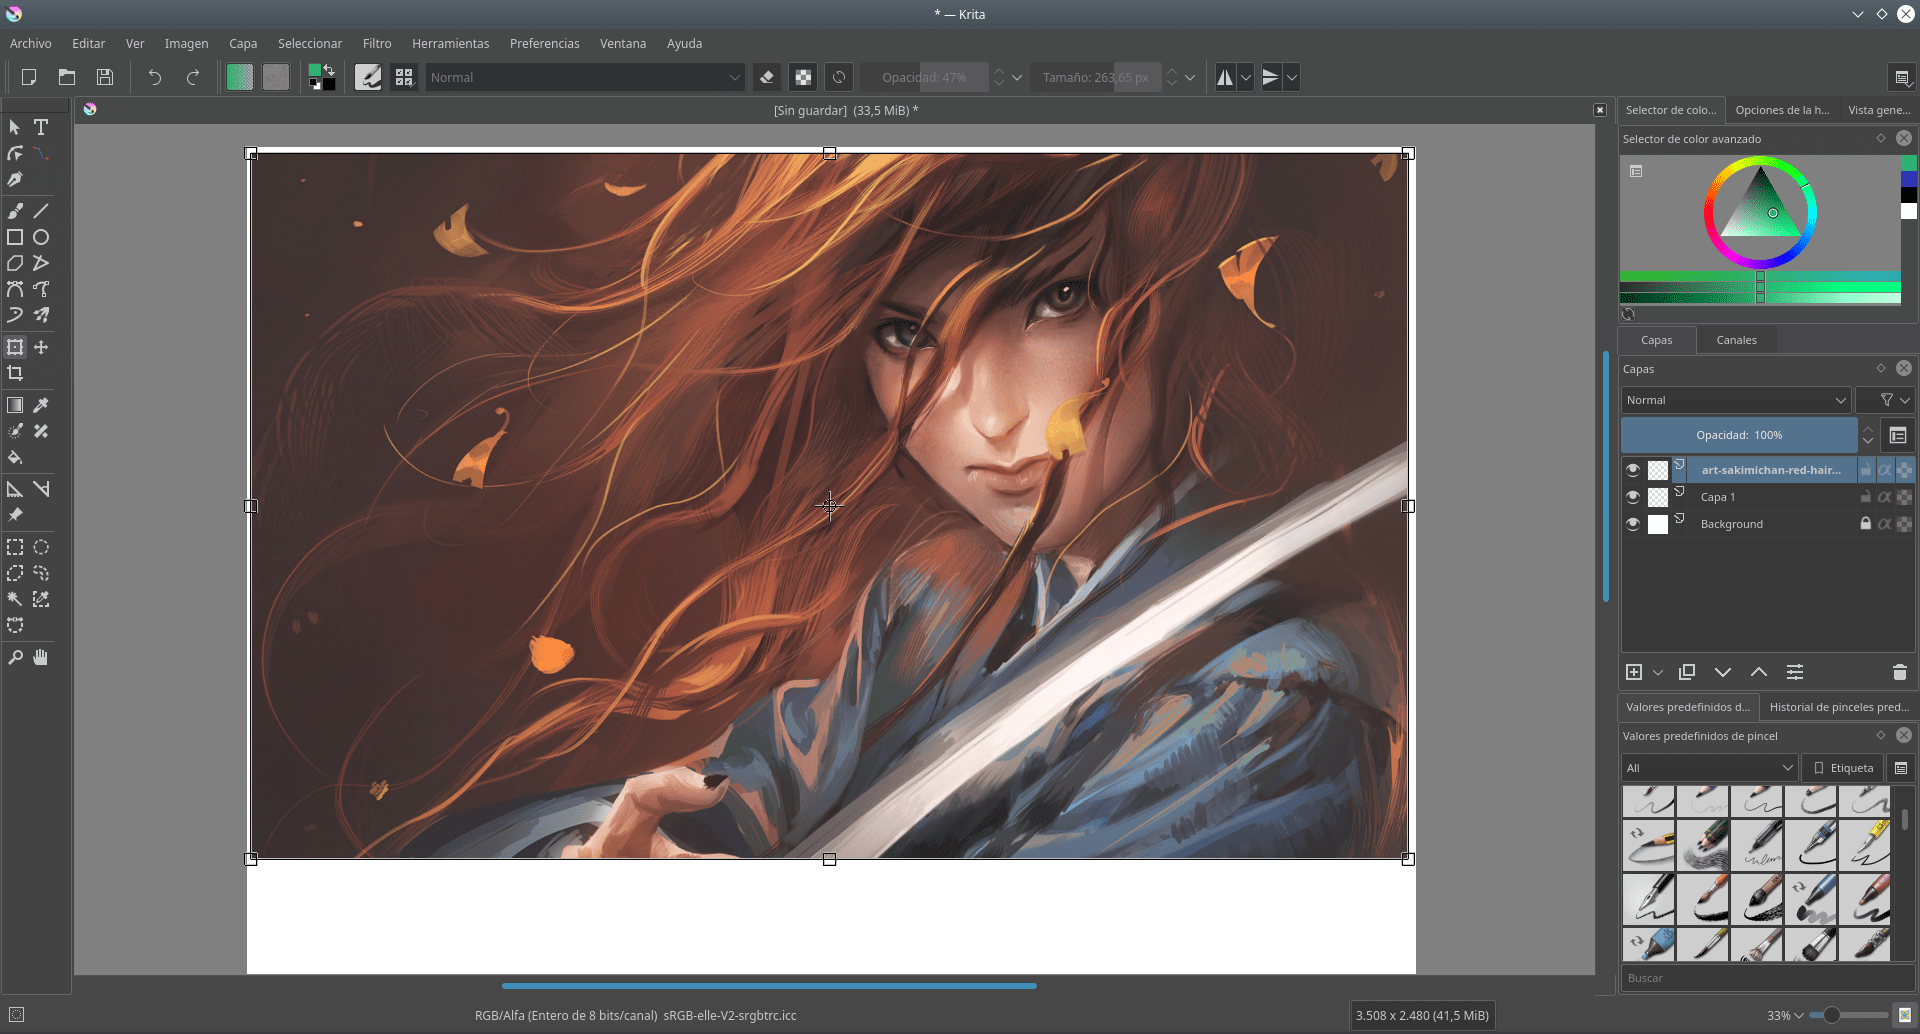The width and height of the screenshot is (1920, 1034).
Task: Toggle visibility of the Background layer
Action: tap(1633, 523)
